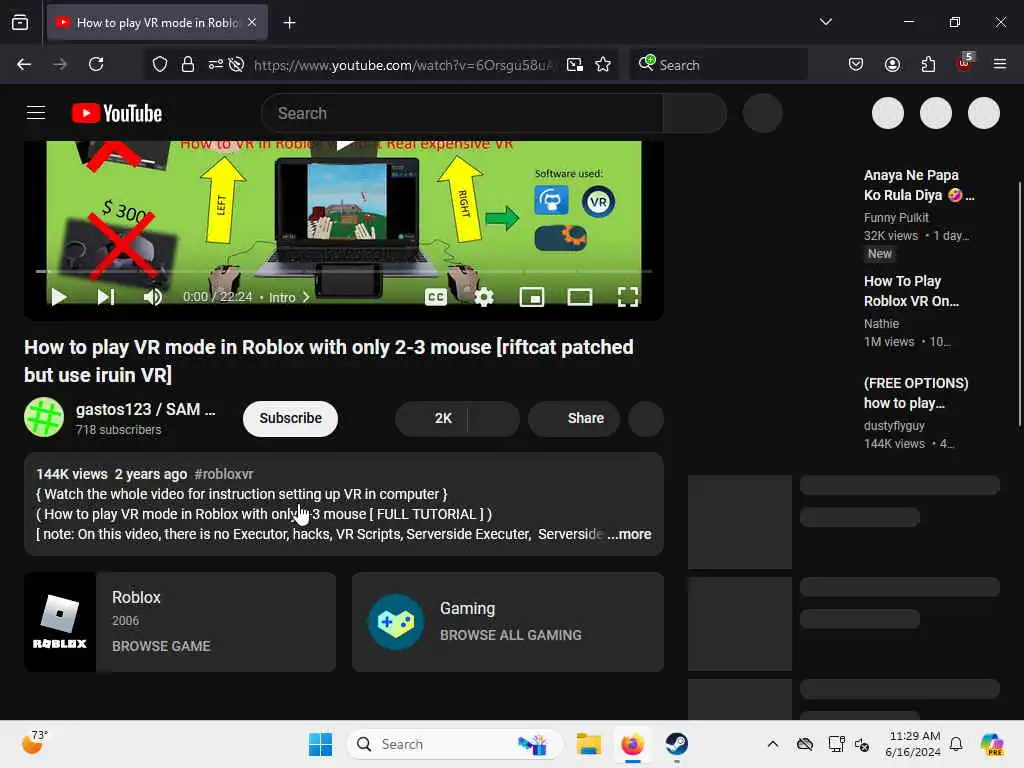Viewport: 1024px width, 768px height.
Task: Open the gastos123 / SAM channel name
Action: tap(145, 409)
